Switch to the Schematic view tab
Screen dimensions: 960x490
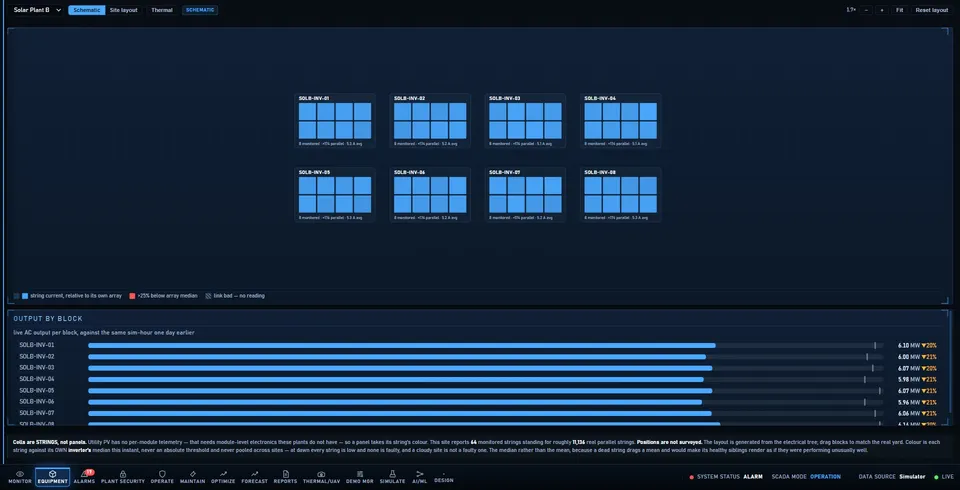87,10
